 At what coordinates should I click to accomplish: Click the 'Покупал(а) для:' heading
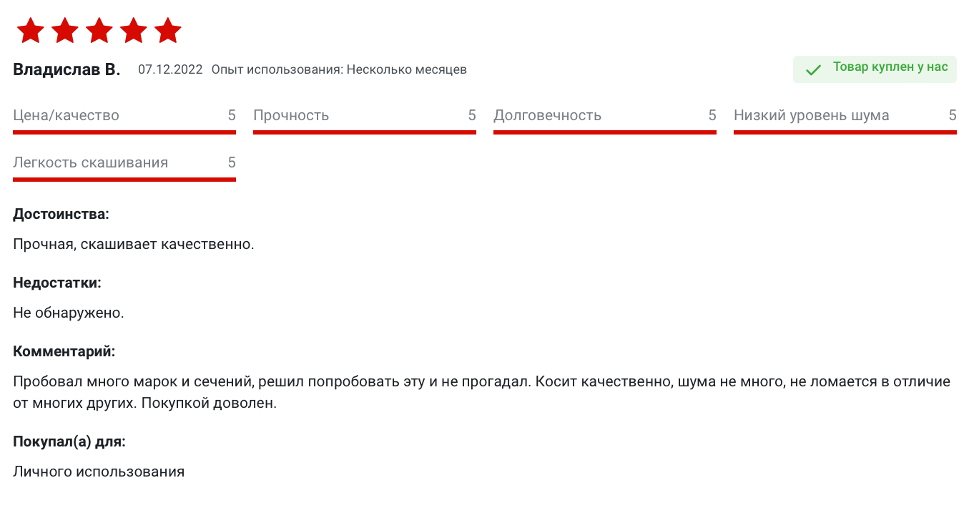[69, 441]
